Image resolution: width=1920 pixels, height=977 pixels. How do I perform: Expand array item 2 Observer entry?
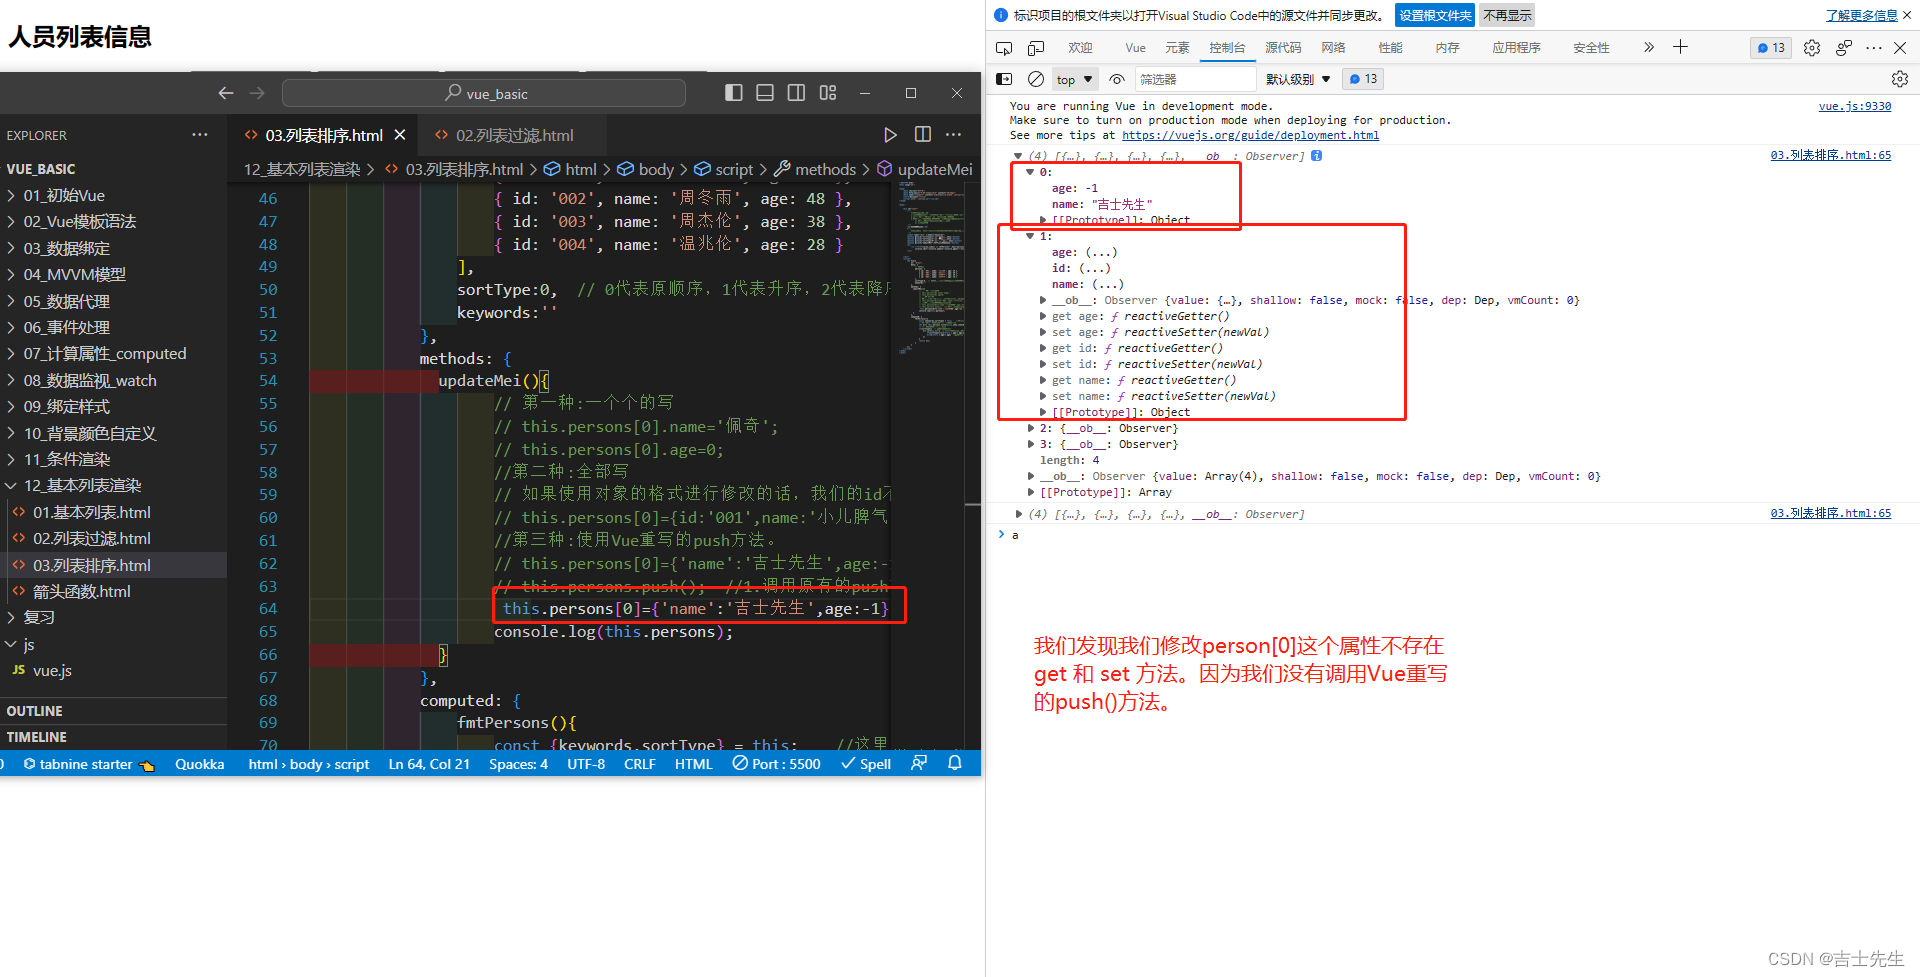(1030, 428)
